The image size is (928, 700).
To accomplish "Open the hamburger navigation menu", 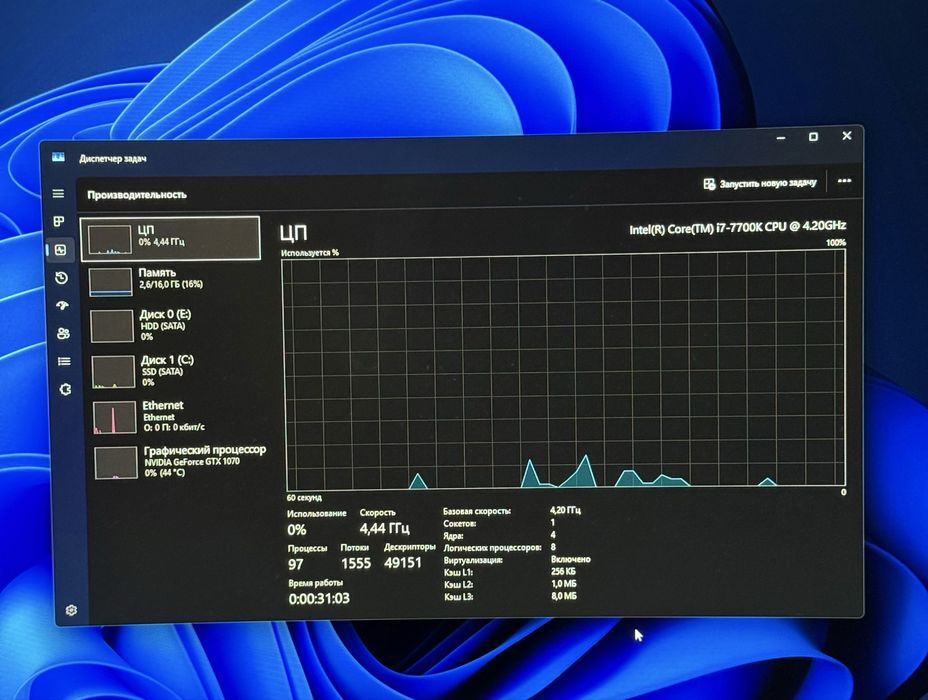I will point(58,193).
